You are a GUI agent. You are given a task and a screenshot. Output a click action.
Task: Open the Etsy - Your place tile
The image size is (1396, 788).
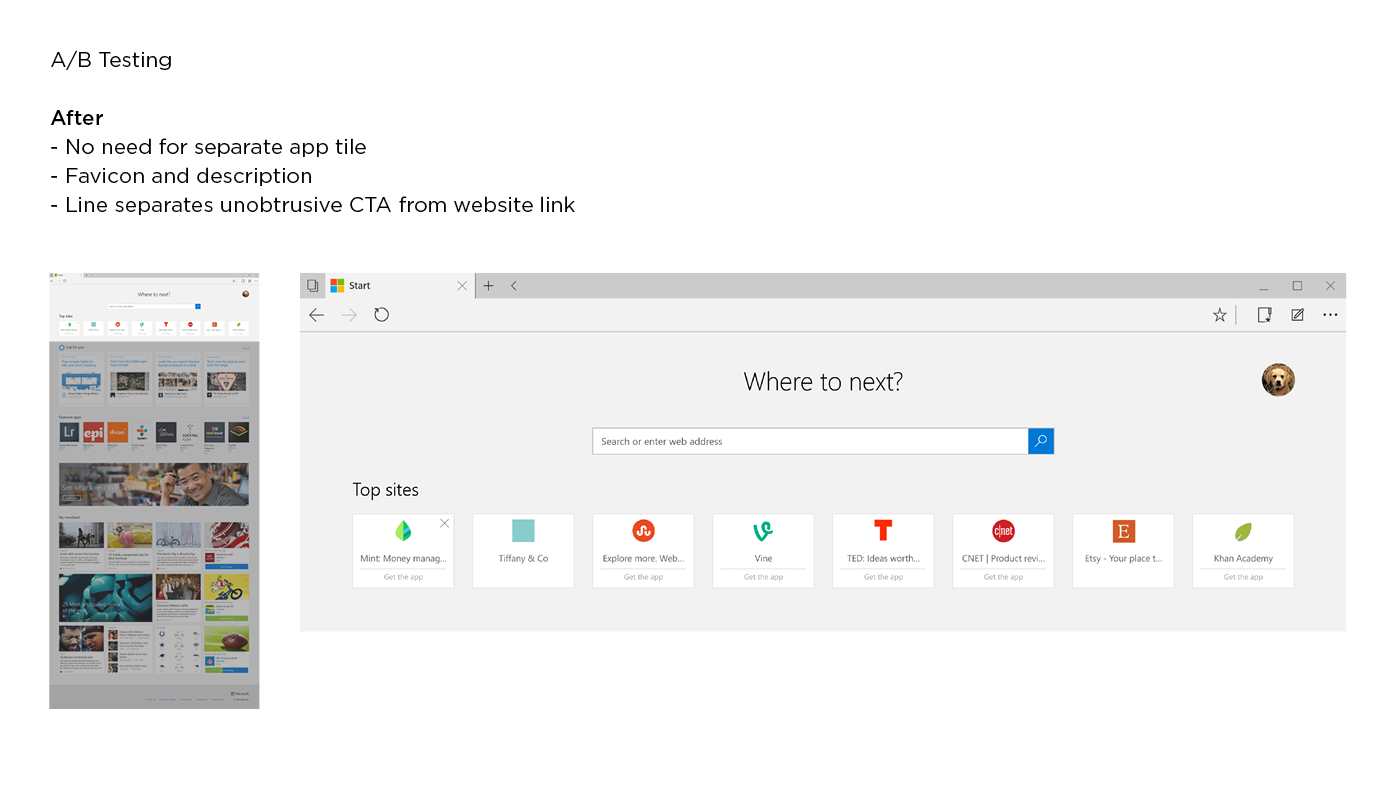(x=1123, y=551)
